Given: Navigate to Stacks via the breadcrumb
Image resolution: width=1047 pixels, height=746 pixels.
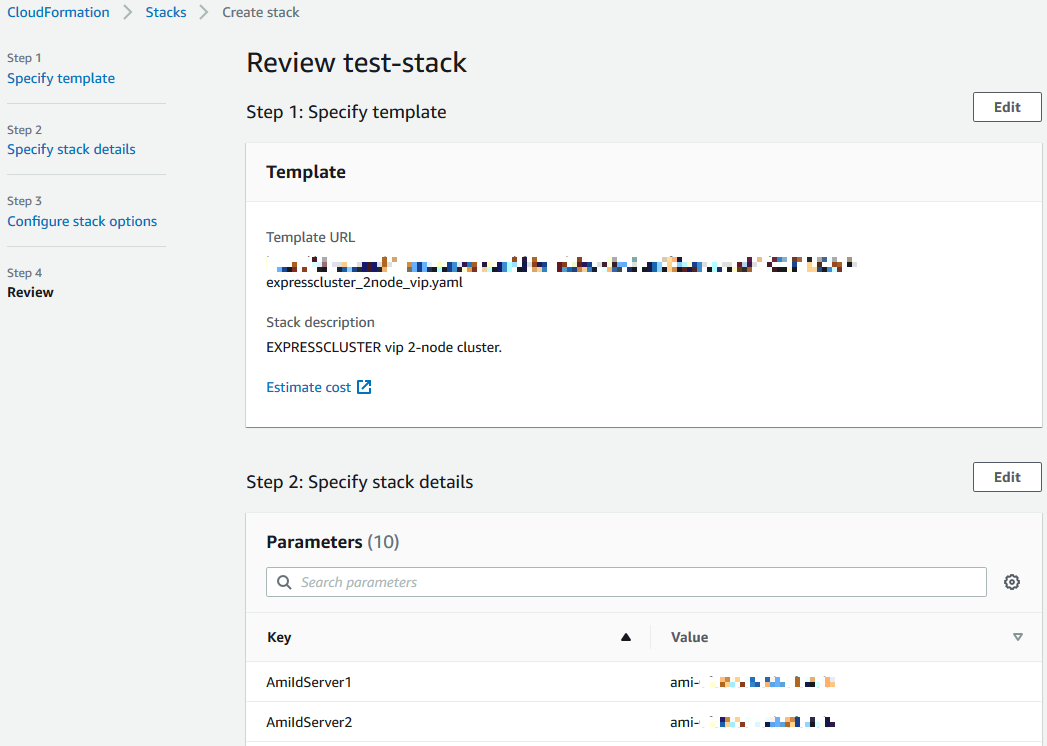Looking at the screenshot, I should pyautogui.click(x=165, y=12).
